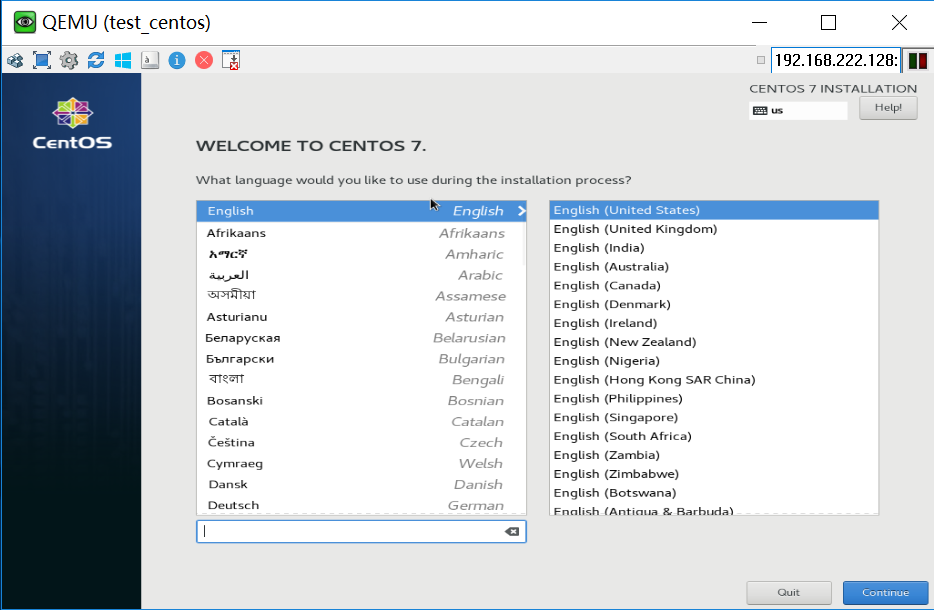Toggle the color quality indicator beside the address
Viewport: 934px width, 610px height.
[919, 60]
